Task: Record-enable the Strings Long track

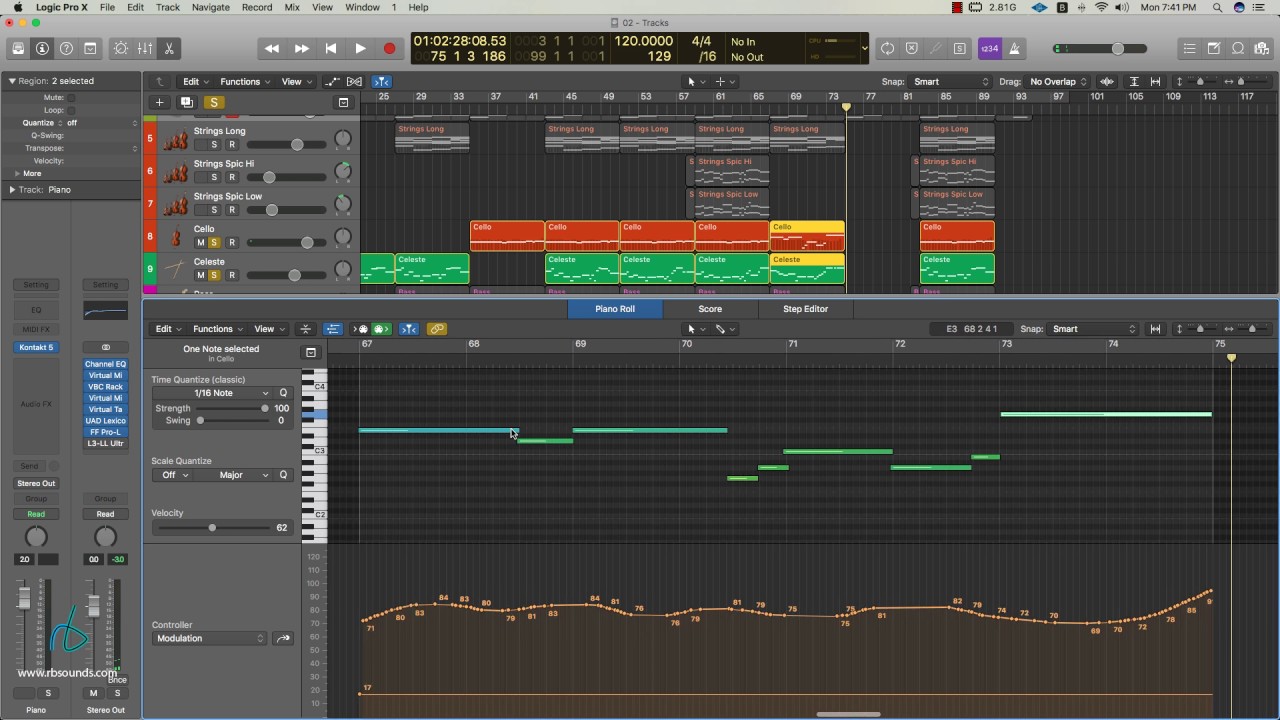Action: [232, 145]
